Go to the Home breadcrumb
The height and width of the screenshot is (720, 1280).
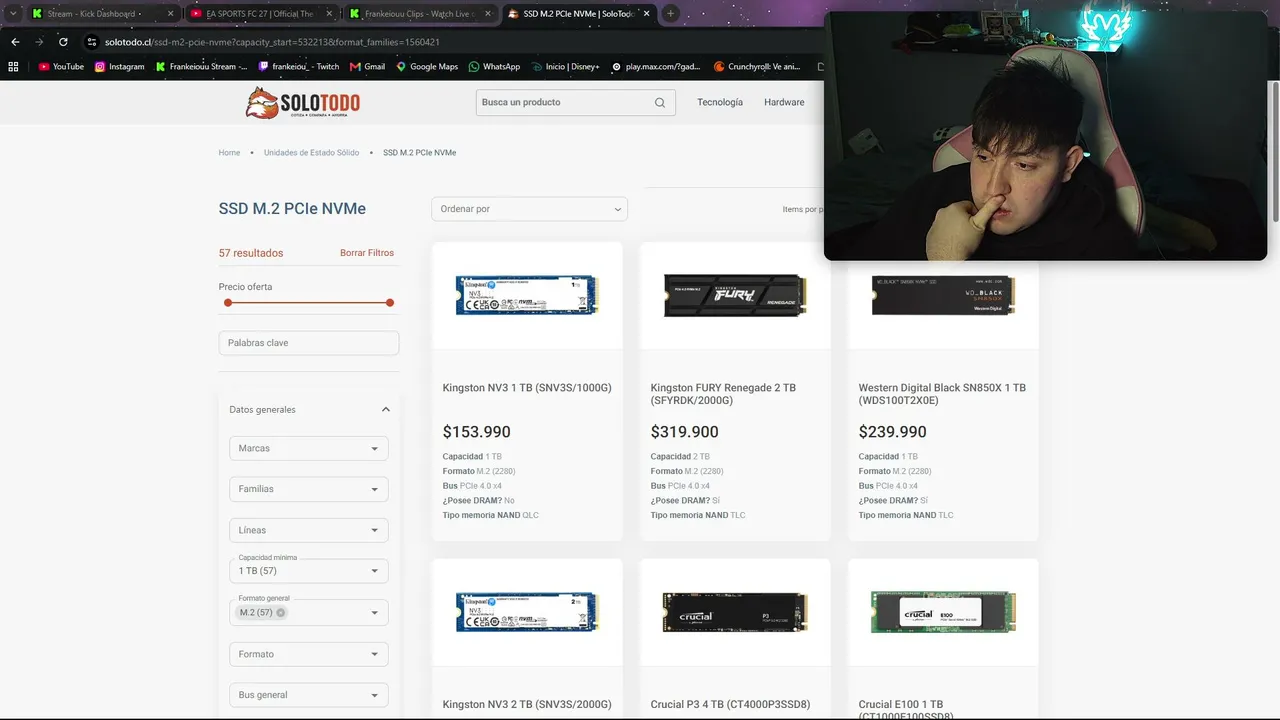[229, 153]
